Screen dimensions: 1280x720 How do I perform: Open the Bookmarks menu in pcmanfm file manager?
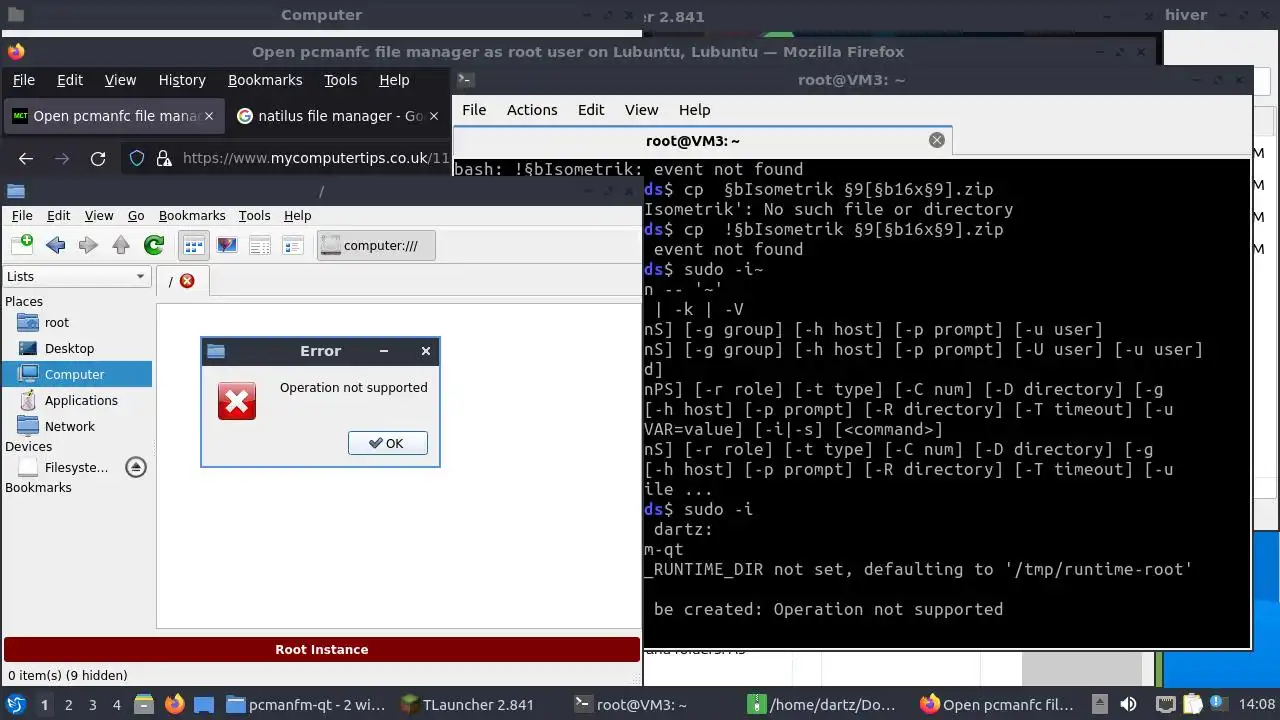192,215
